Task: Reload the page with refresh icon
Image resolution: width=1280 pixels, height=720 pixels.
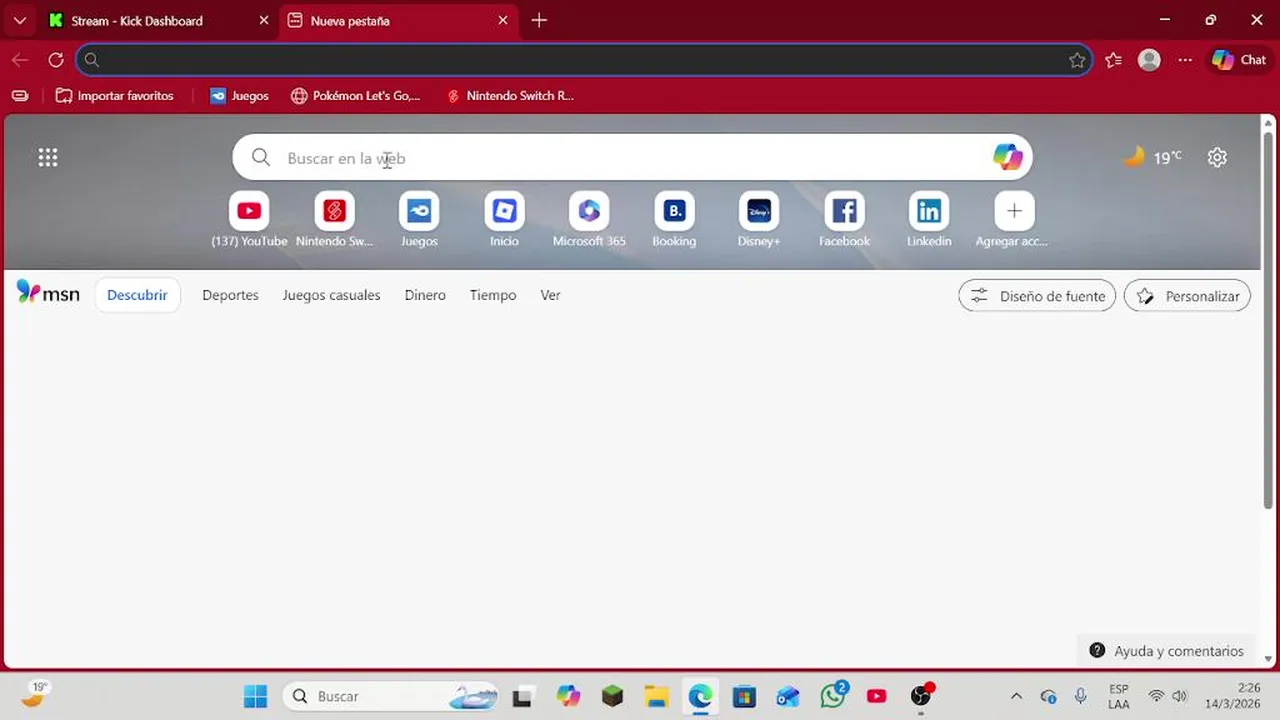Action: click(56, 60)
